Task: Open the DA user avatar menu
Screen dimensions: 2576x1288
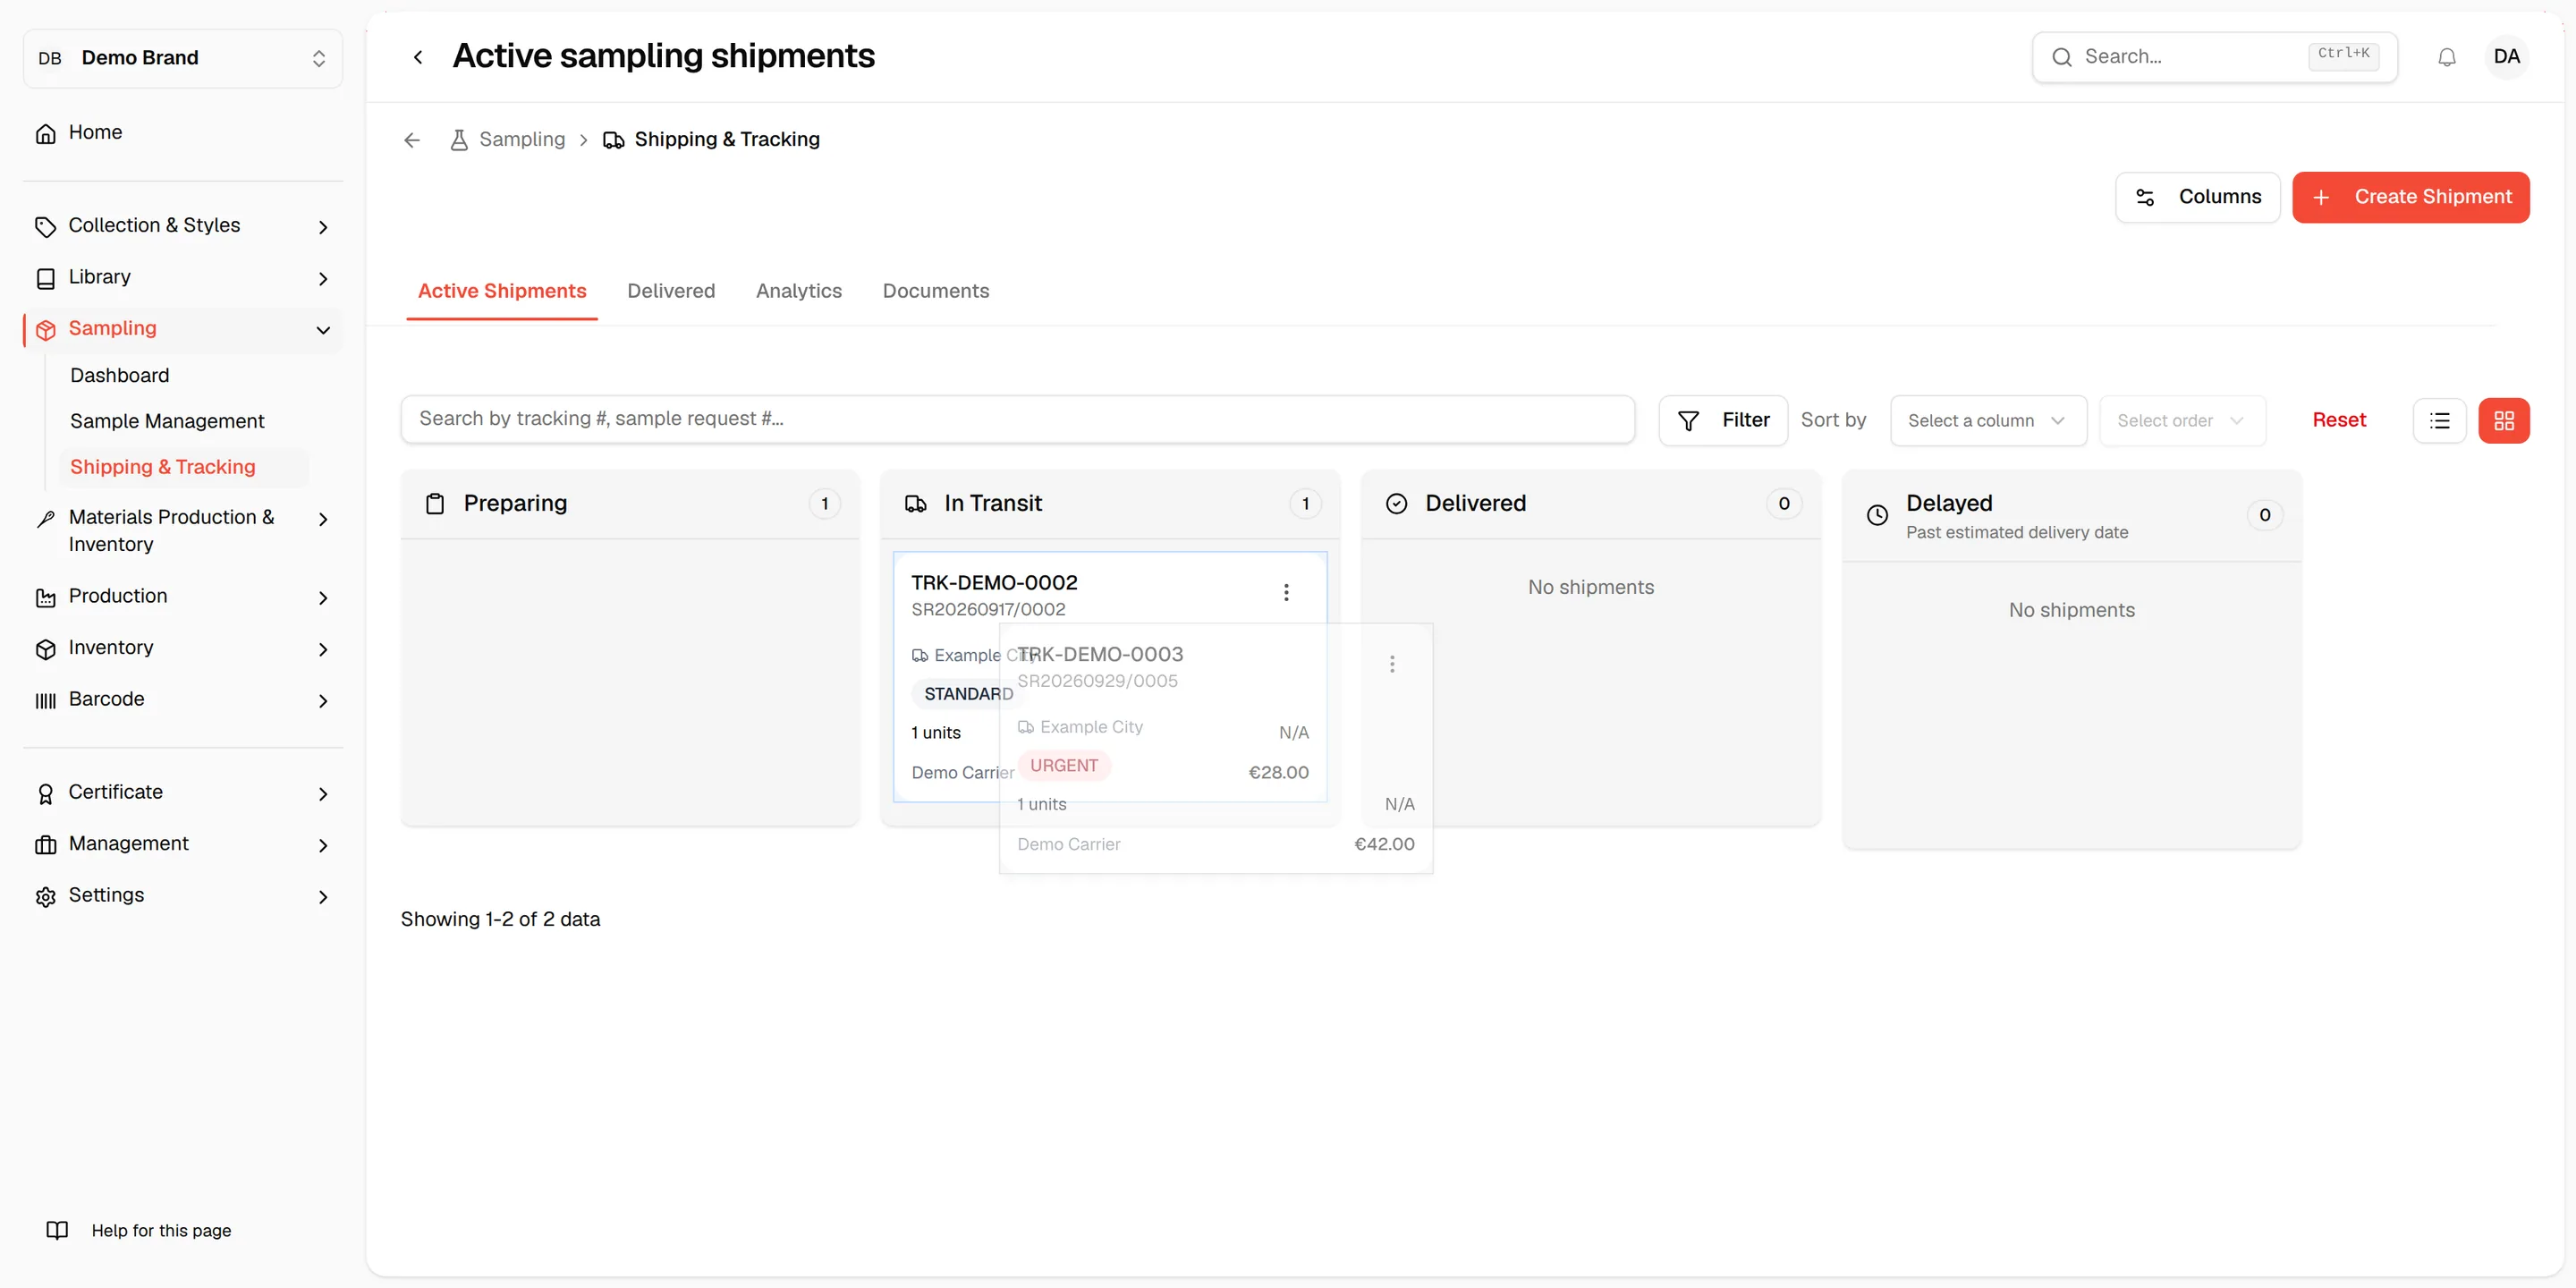Action: click(x=2506, y=57)
